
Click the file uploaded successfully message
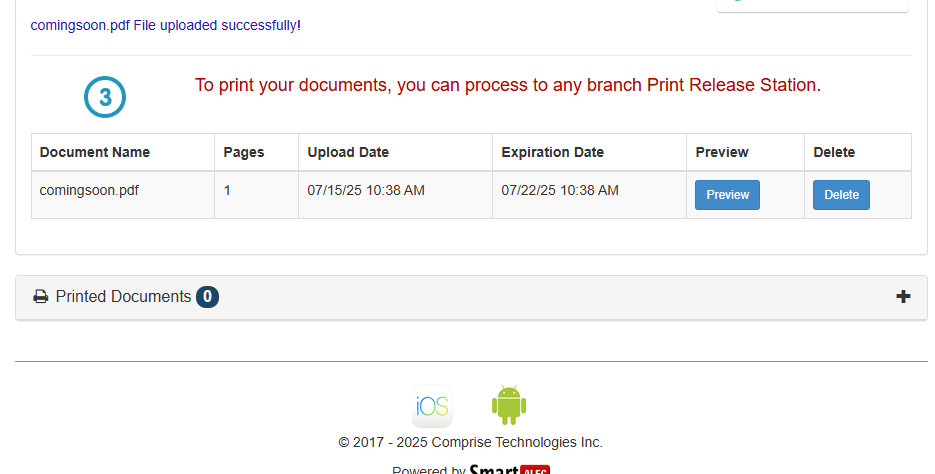click(166, 25)
